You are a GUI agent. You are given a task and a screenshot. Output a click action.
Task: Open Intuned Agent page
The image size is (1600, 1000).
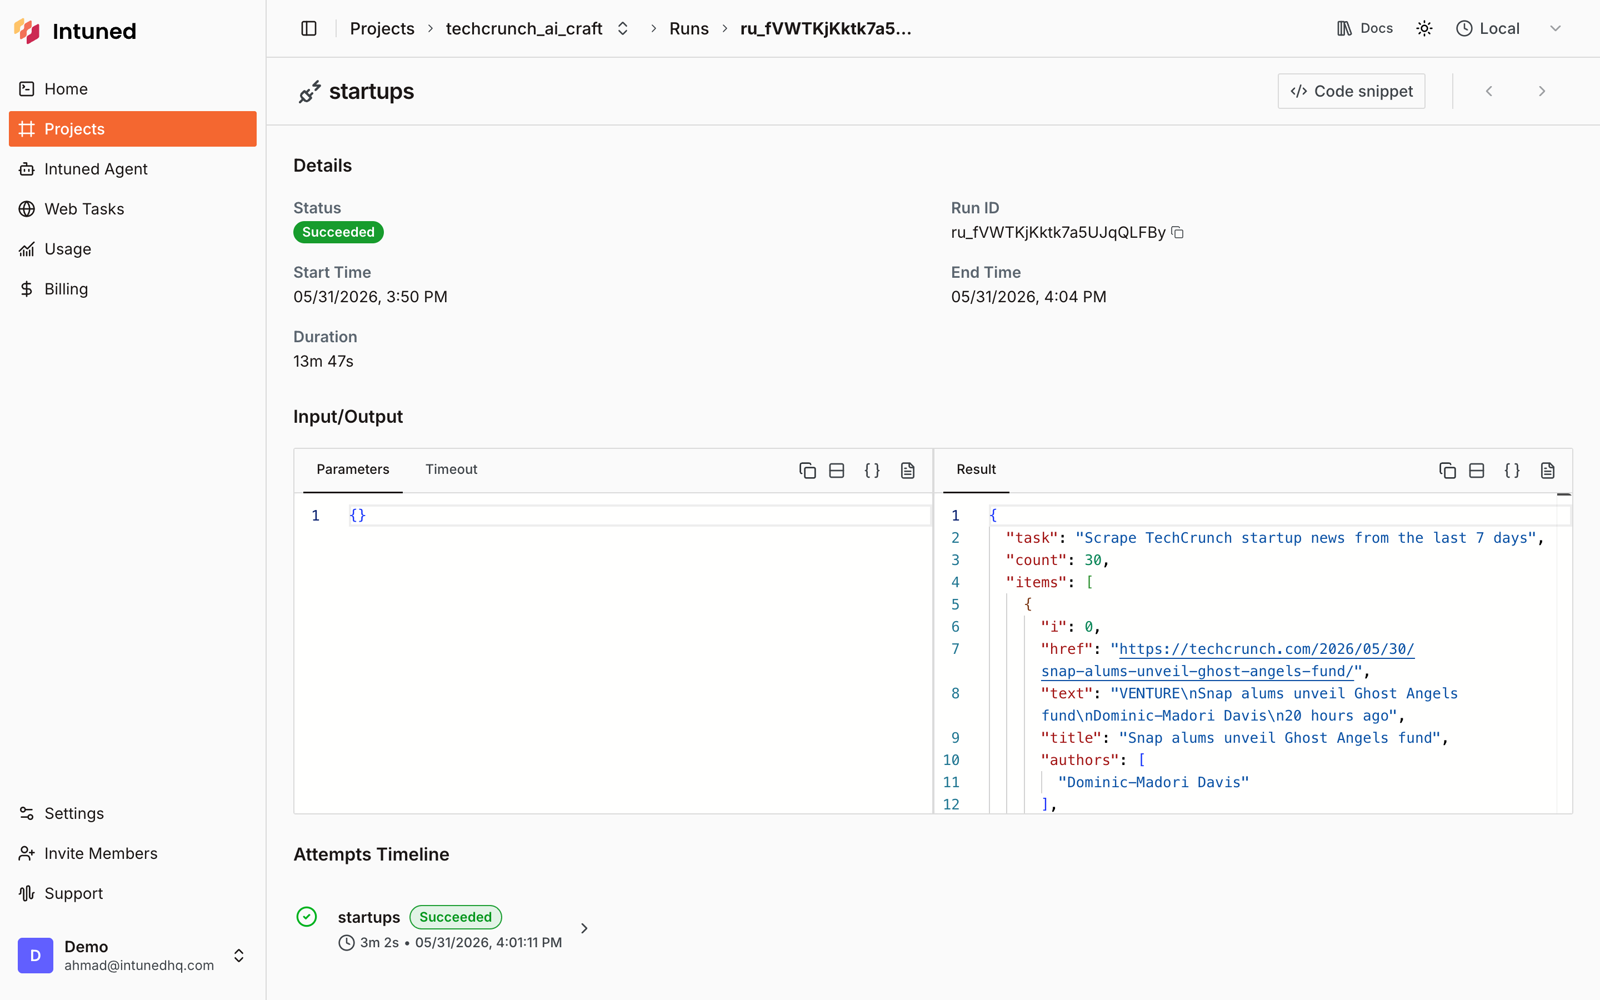coord(133,169)
